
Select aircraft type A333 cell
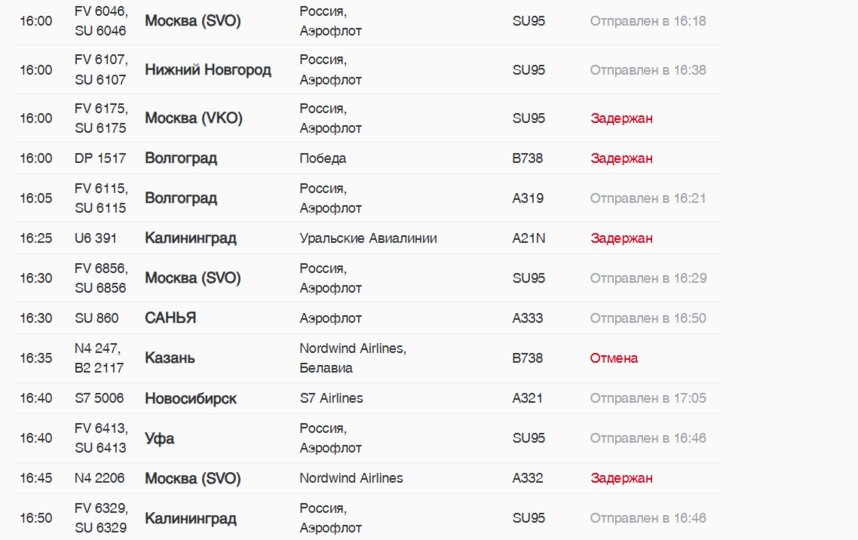coord(527,318)
